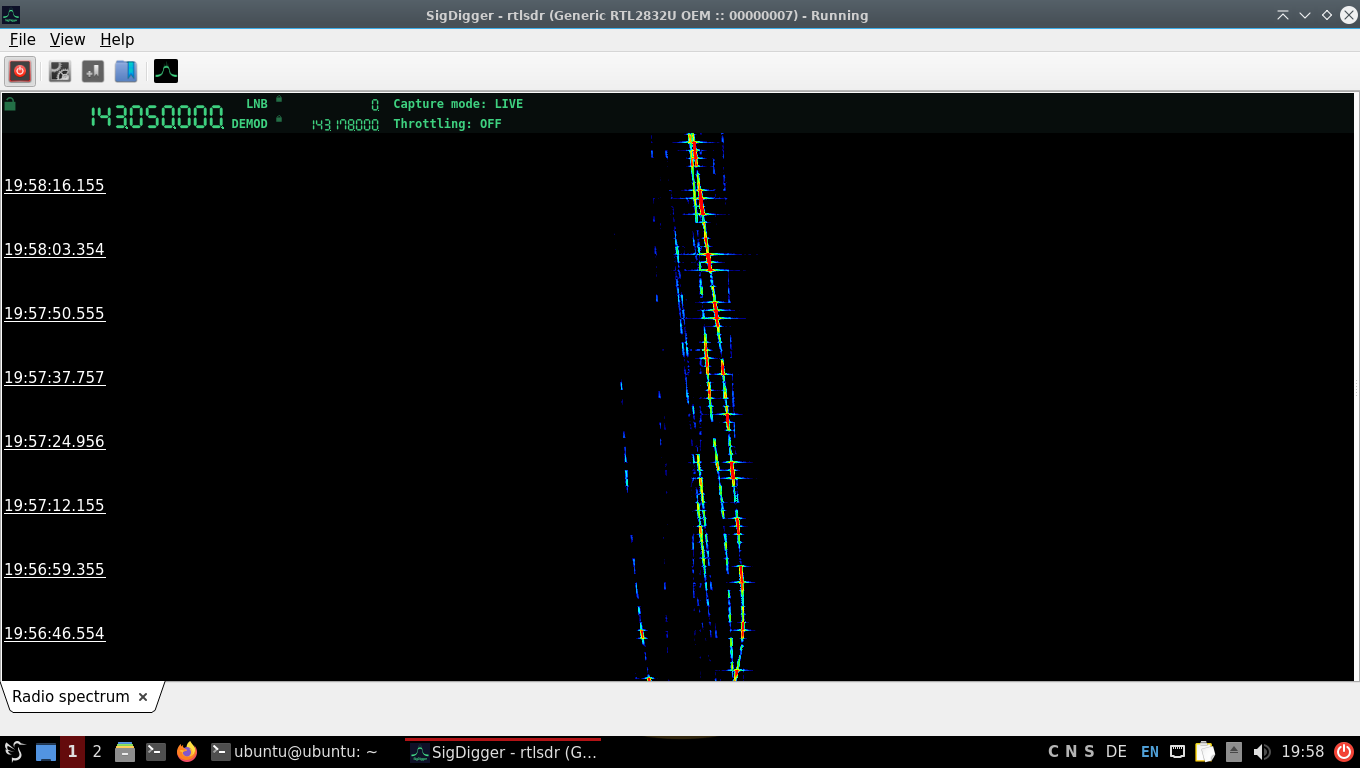The image size is (1360, 768).
Task: Click the show desktop taskbar icon
Action: 46,752
